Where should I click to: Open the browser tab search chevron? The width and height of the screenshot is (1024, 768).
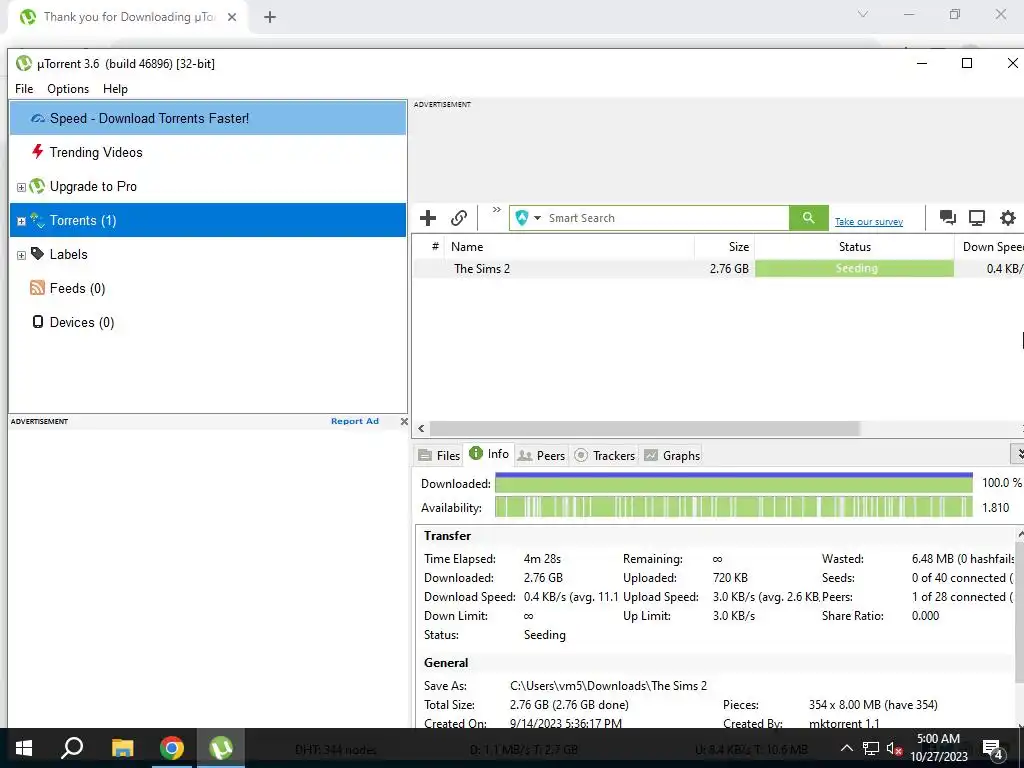[x=863, y=14]
